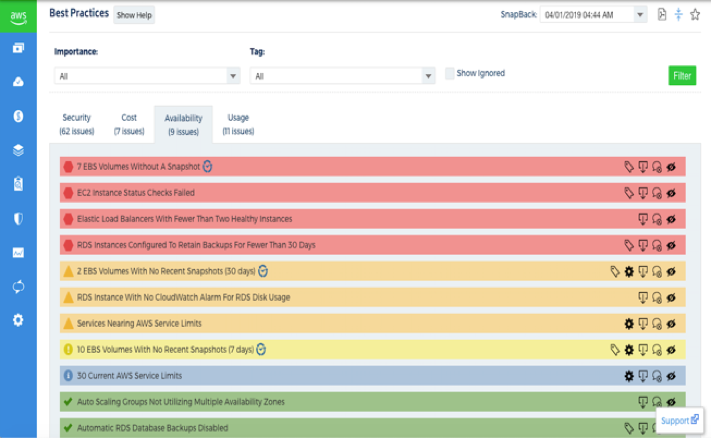Click gear icon on Services Nearing AWS Service Limits row

pyautogui.click(x=629, y=324)
